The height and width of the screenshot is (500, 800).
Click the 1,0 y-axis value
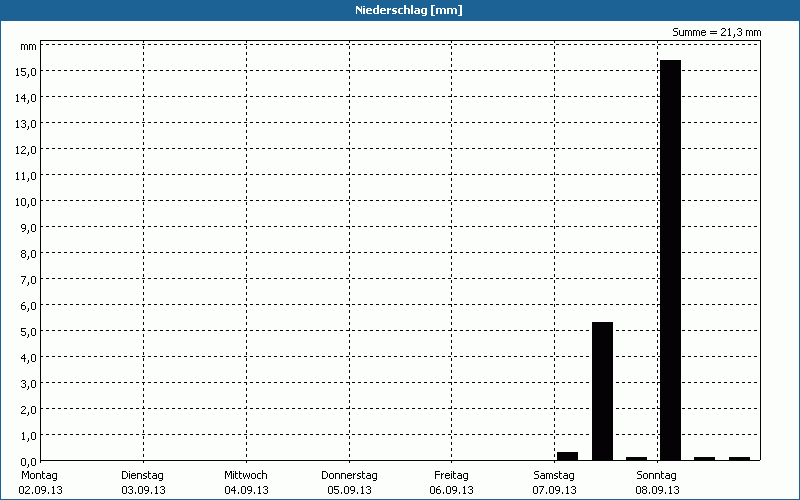28,436
